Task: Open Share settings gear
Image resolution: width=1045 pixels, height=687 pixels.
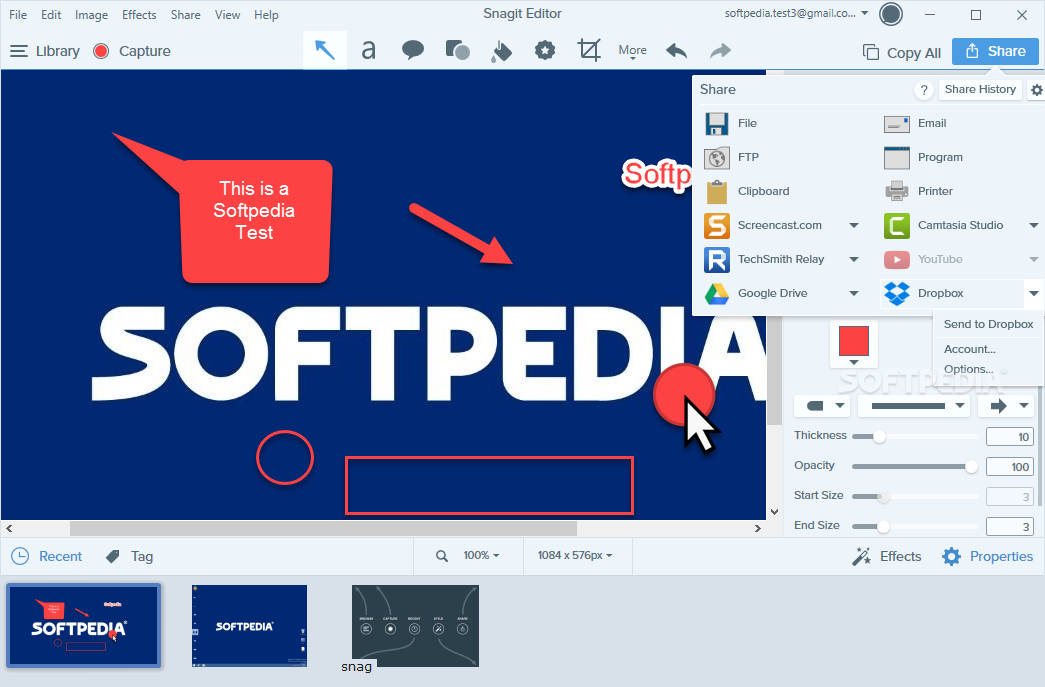Action: [1036, 90]
